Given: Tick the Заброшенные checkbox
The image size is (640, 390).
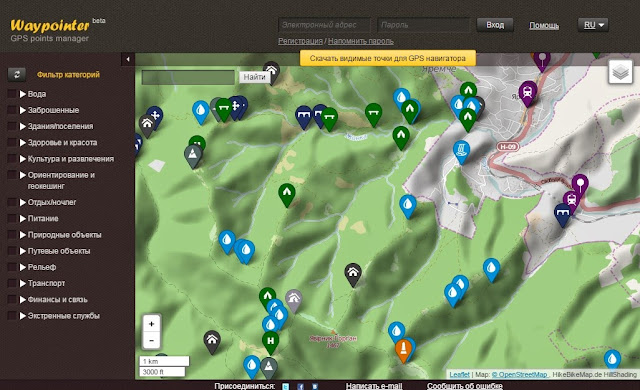Looking at the screenshot, I should click(12, 110).
